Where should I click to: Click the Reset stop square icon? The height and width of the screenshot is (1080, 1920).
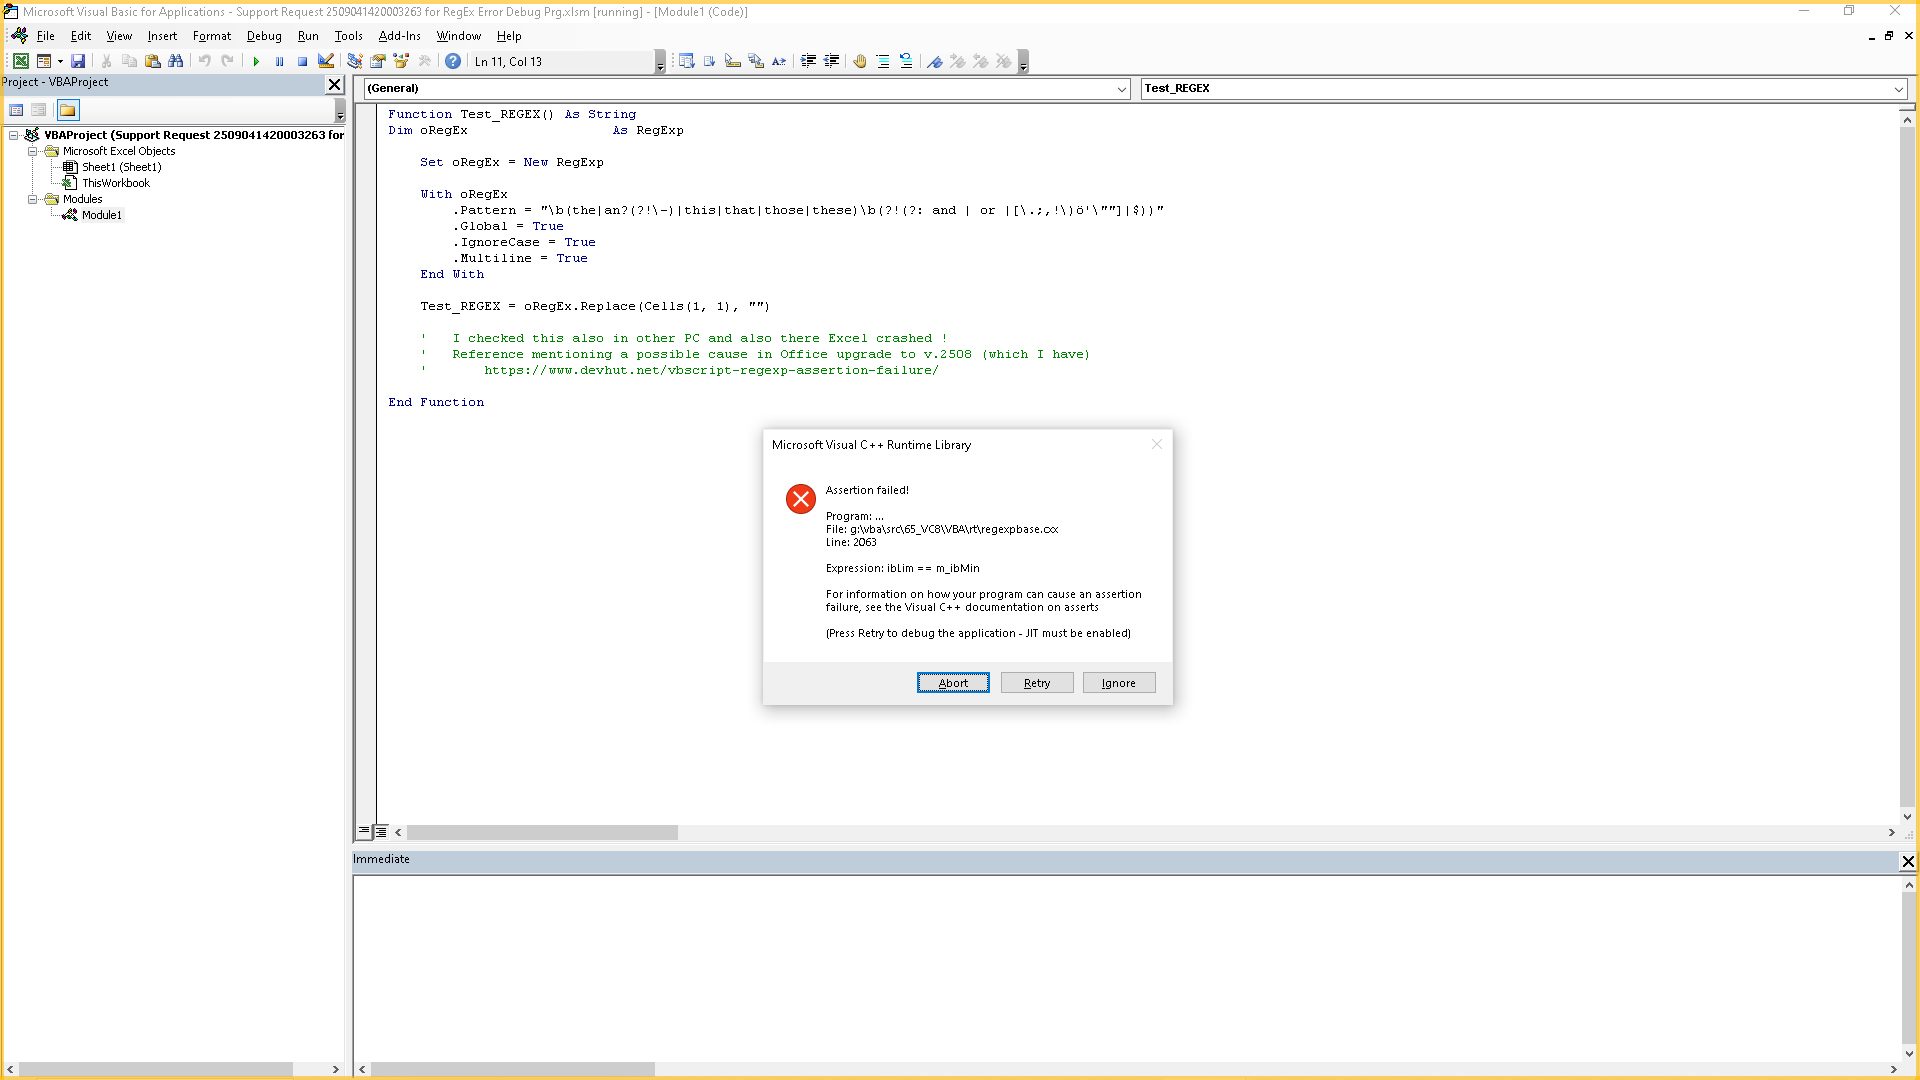[x=302, y=61]
